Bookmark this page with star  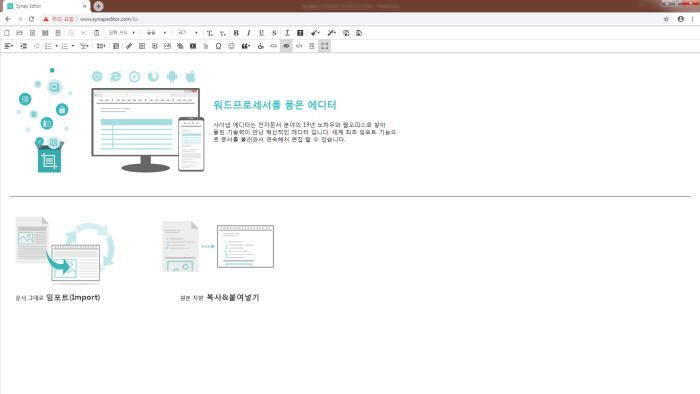tap(666, 19)
